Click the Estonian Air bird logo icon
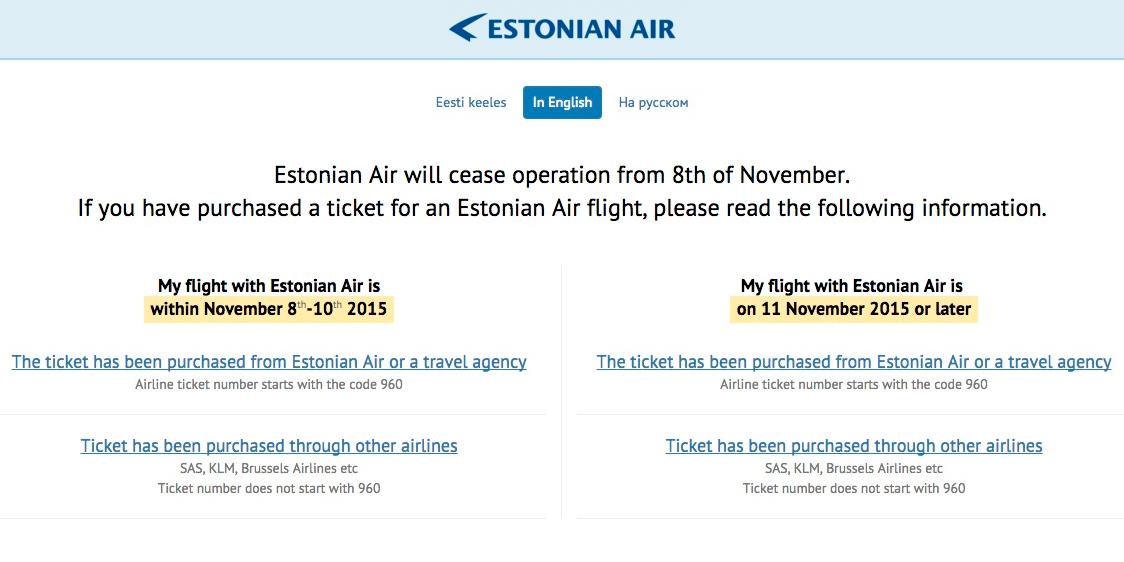1124x562 pixels. point(467,27)
